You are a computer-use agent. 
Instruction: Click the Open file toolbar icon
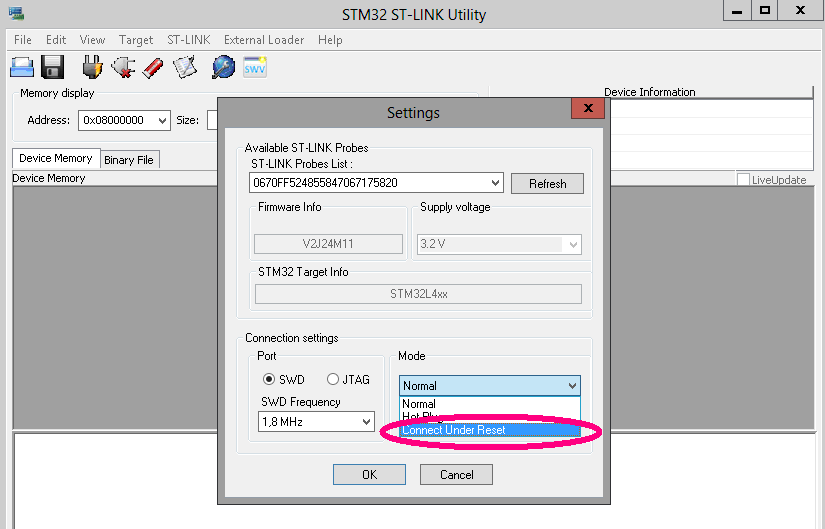(x=22, y=67)
